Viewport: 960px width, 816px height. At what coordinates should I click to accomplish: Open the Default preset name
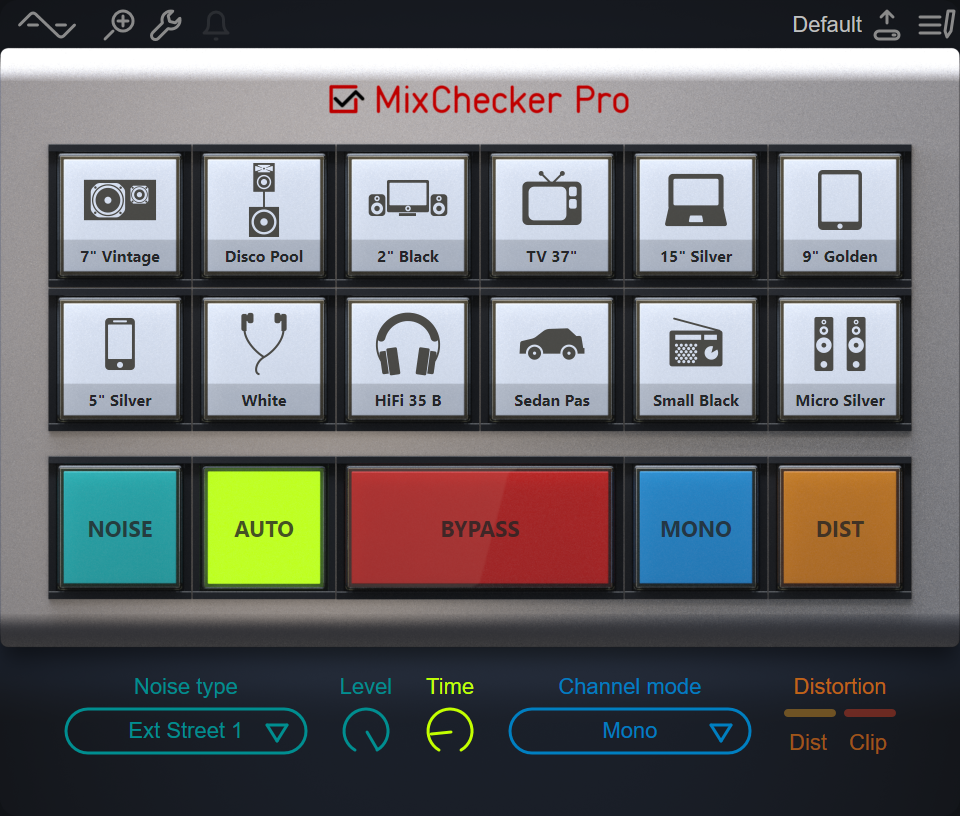827,24
